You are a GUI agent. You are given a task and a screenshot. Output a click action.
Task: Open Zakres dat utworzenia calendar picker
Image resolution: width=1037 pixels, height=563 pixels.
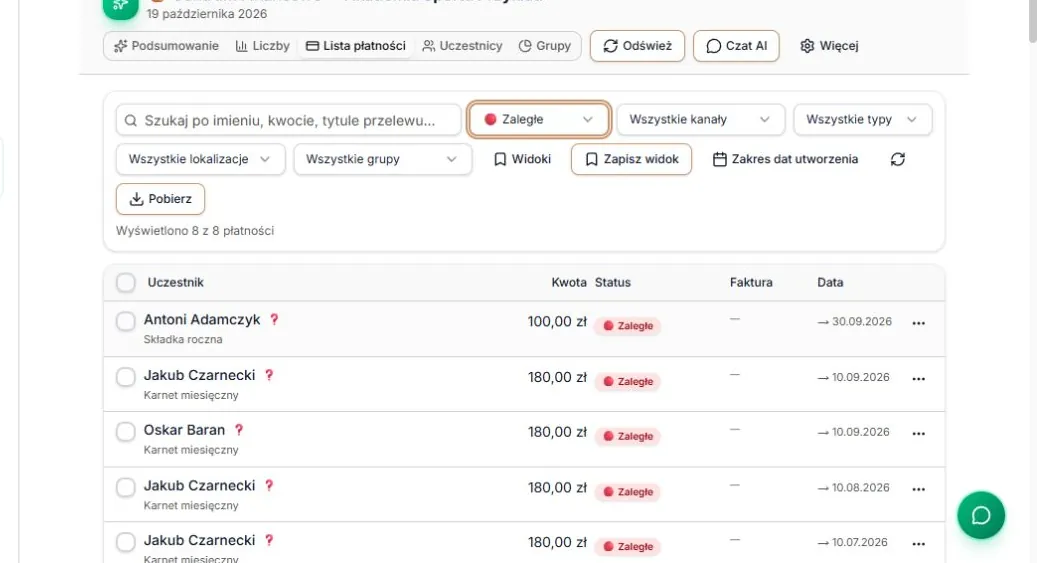pyautogui.click(x=786, y=159)
